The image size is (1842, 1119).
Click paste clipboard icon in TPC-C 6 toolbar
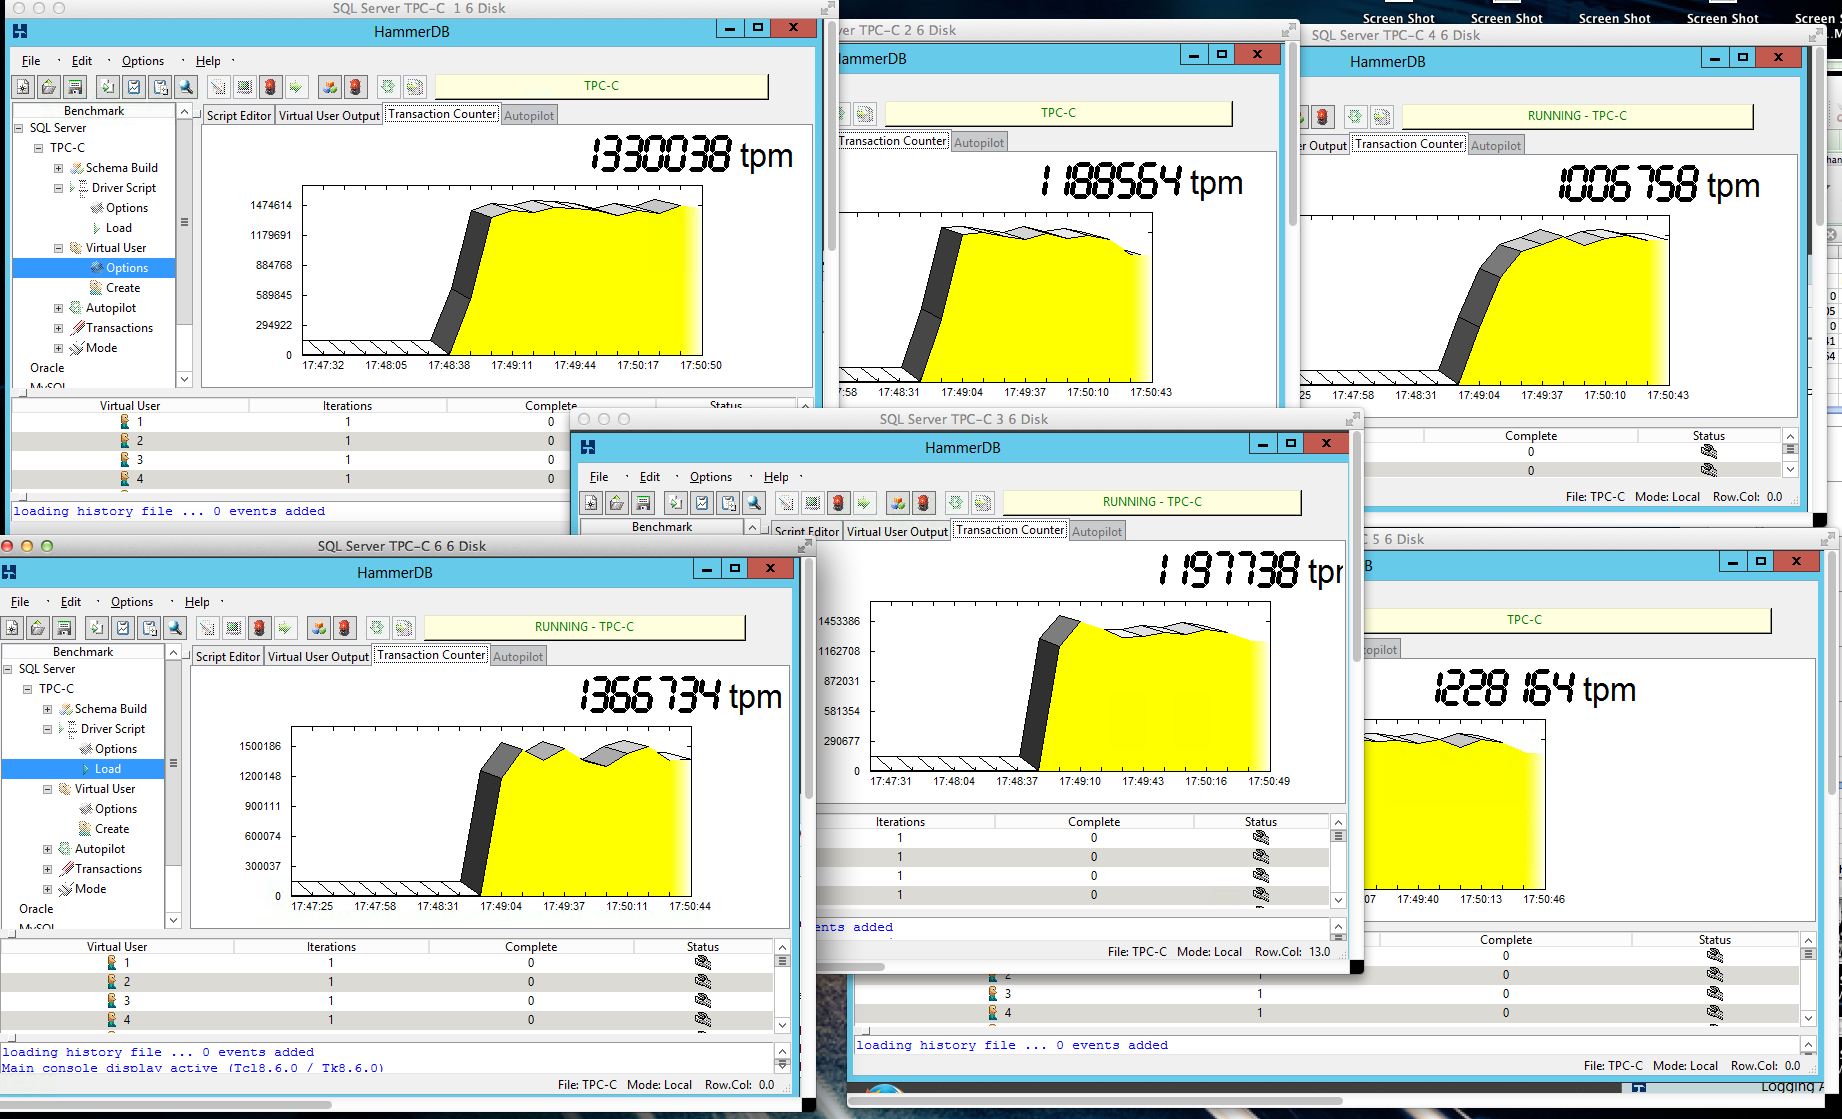pos(149,628)
